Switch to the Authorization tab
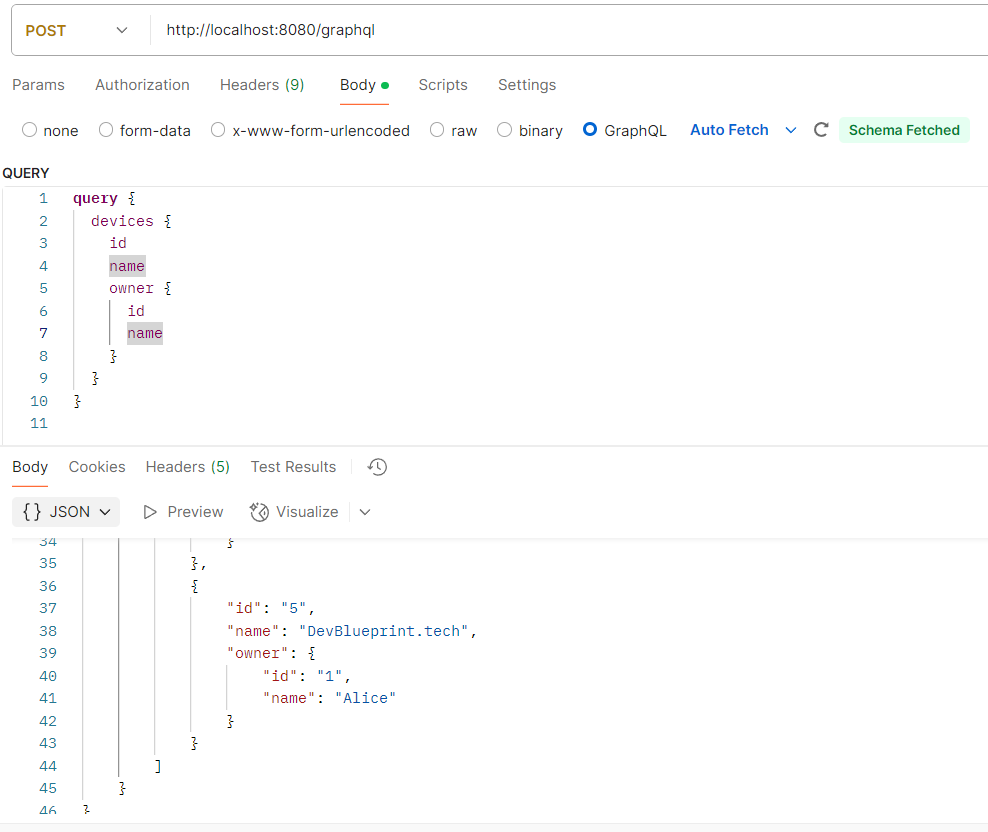This screenshot has height=832, width=988. point(142,85)
